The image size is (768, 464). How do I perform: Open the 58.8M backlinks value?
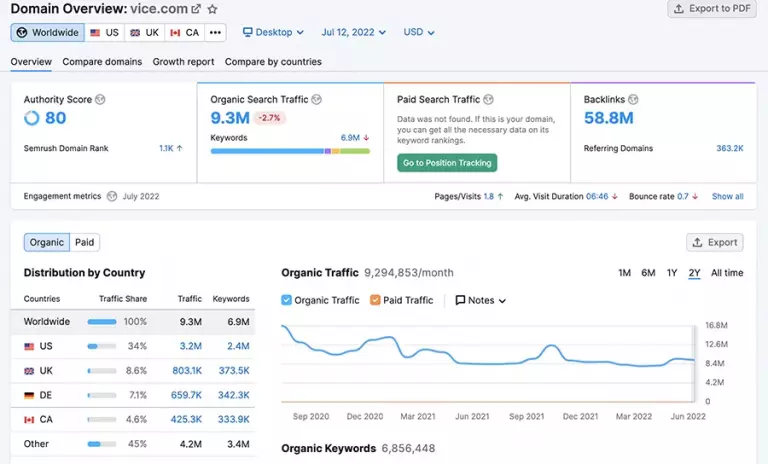608,118
